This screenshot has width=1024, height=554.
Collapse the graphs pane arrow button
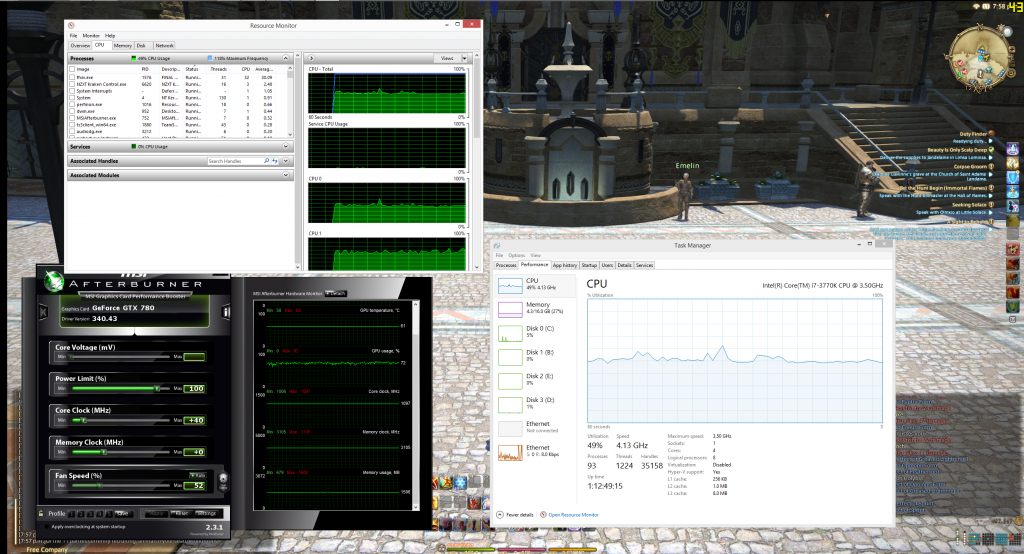(312, 58)
